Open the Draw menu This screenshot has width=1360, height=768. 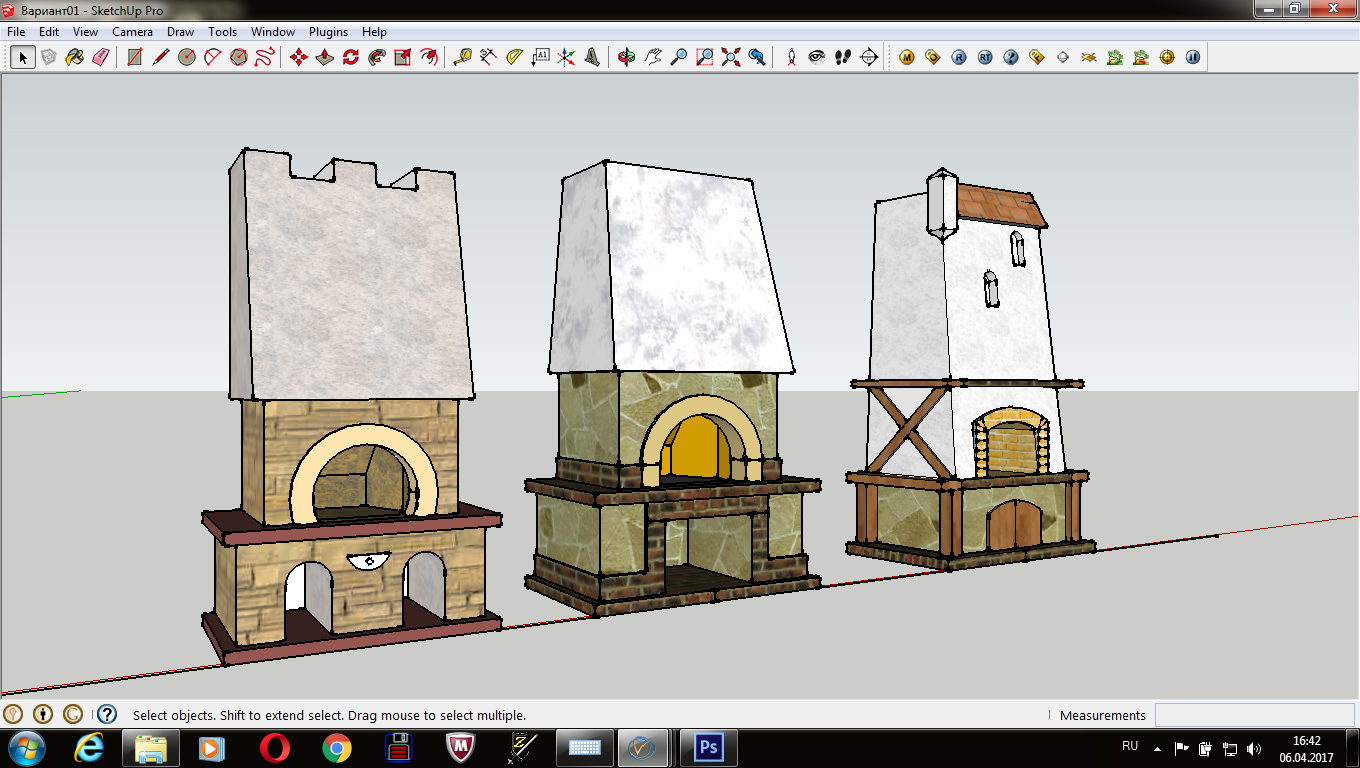180,32
